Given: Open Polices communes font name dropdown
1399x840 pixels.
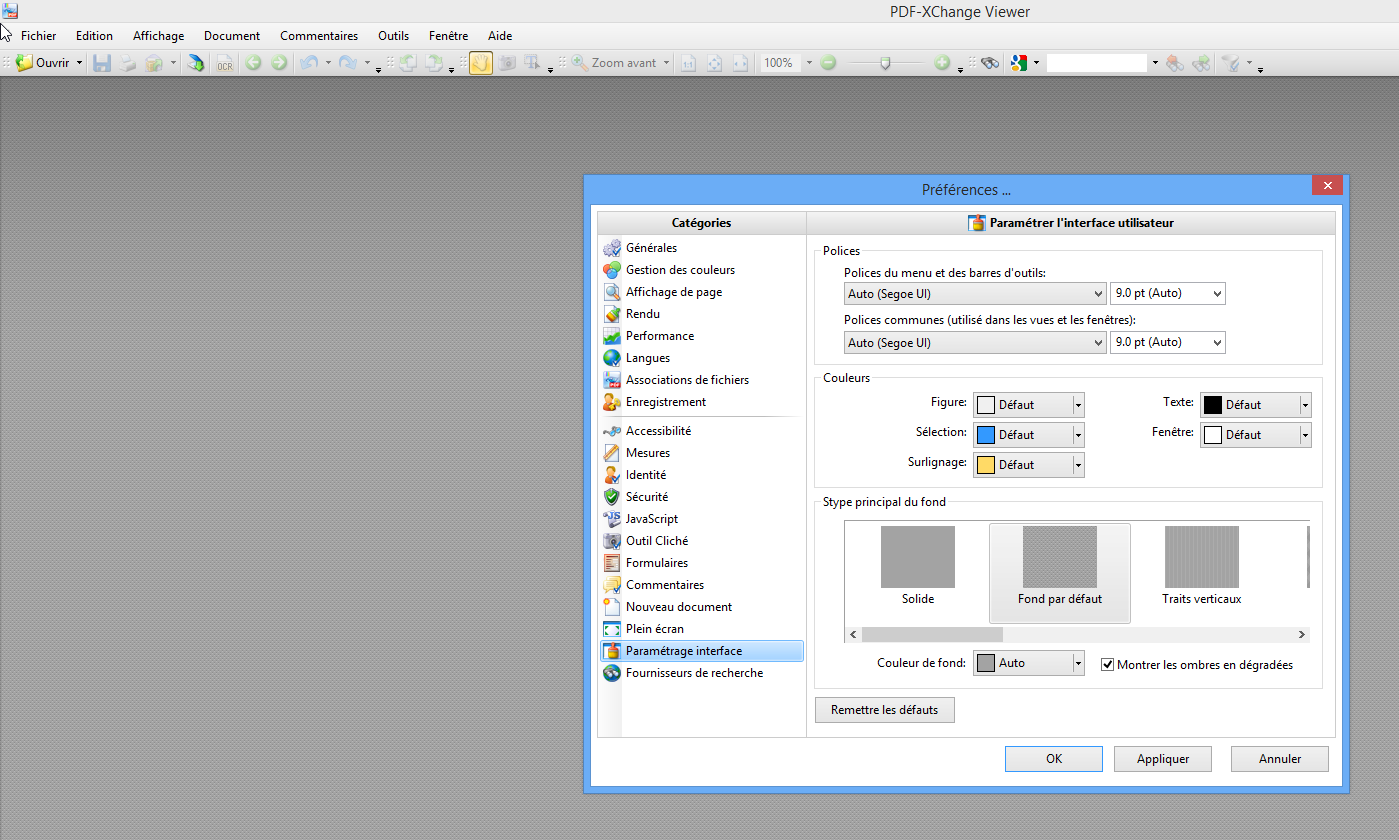Looking at the screenshot, I should [x=975, y=342].
